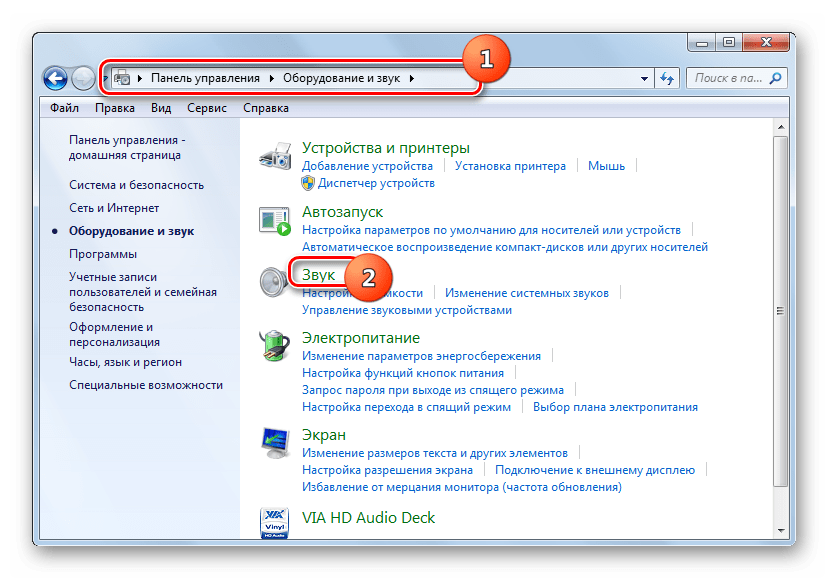Screen dimensions: 829x579
Task: Click the Автозапуск category icon
Action: [275, 220]
